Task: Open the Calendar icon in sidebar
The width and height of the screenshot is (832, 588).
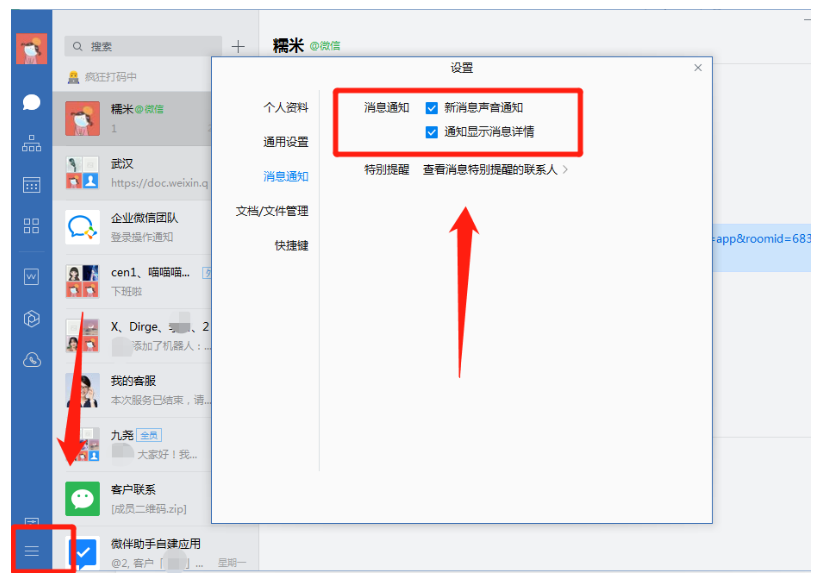Action: pyautogui.click(x=32, y=184)
